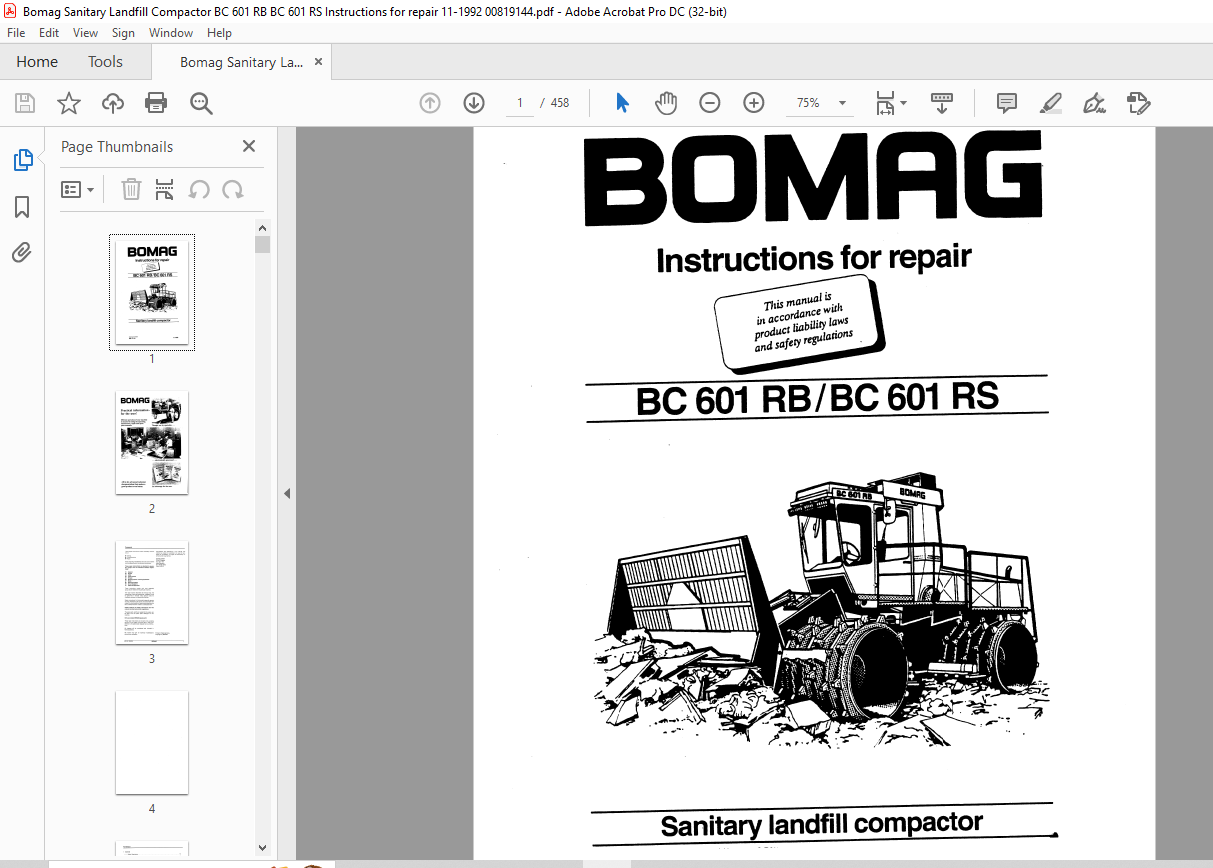Zoom out with minus icon
The height and width of the screenshot is (868, 1213).
pos(710,103)
